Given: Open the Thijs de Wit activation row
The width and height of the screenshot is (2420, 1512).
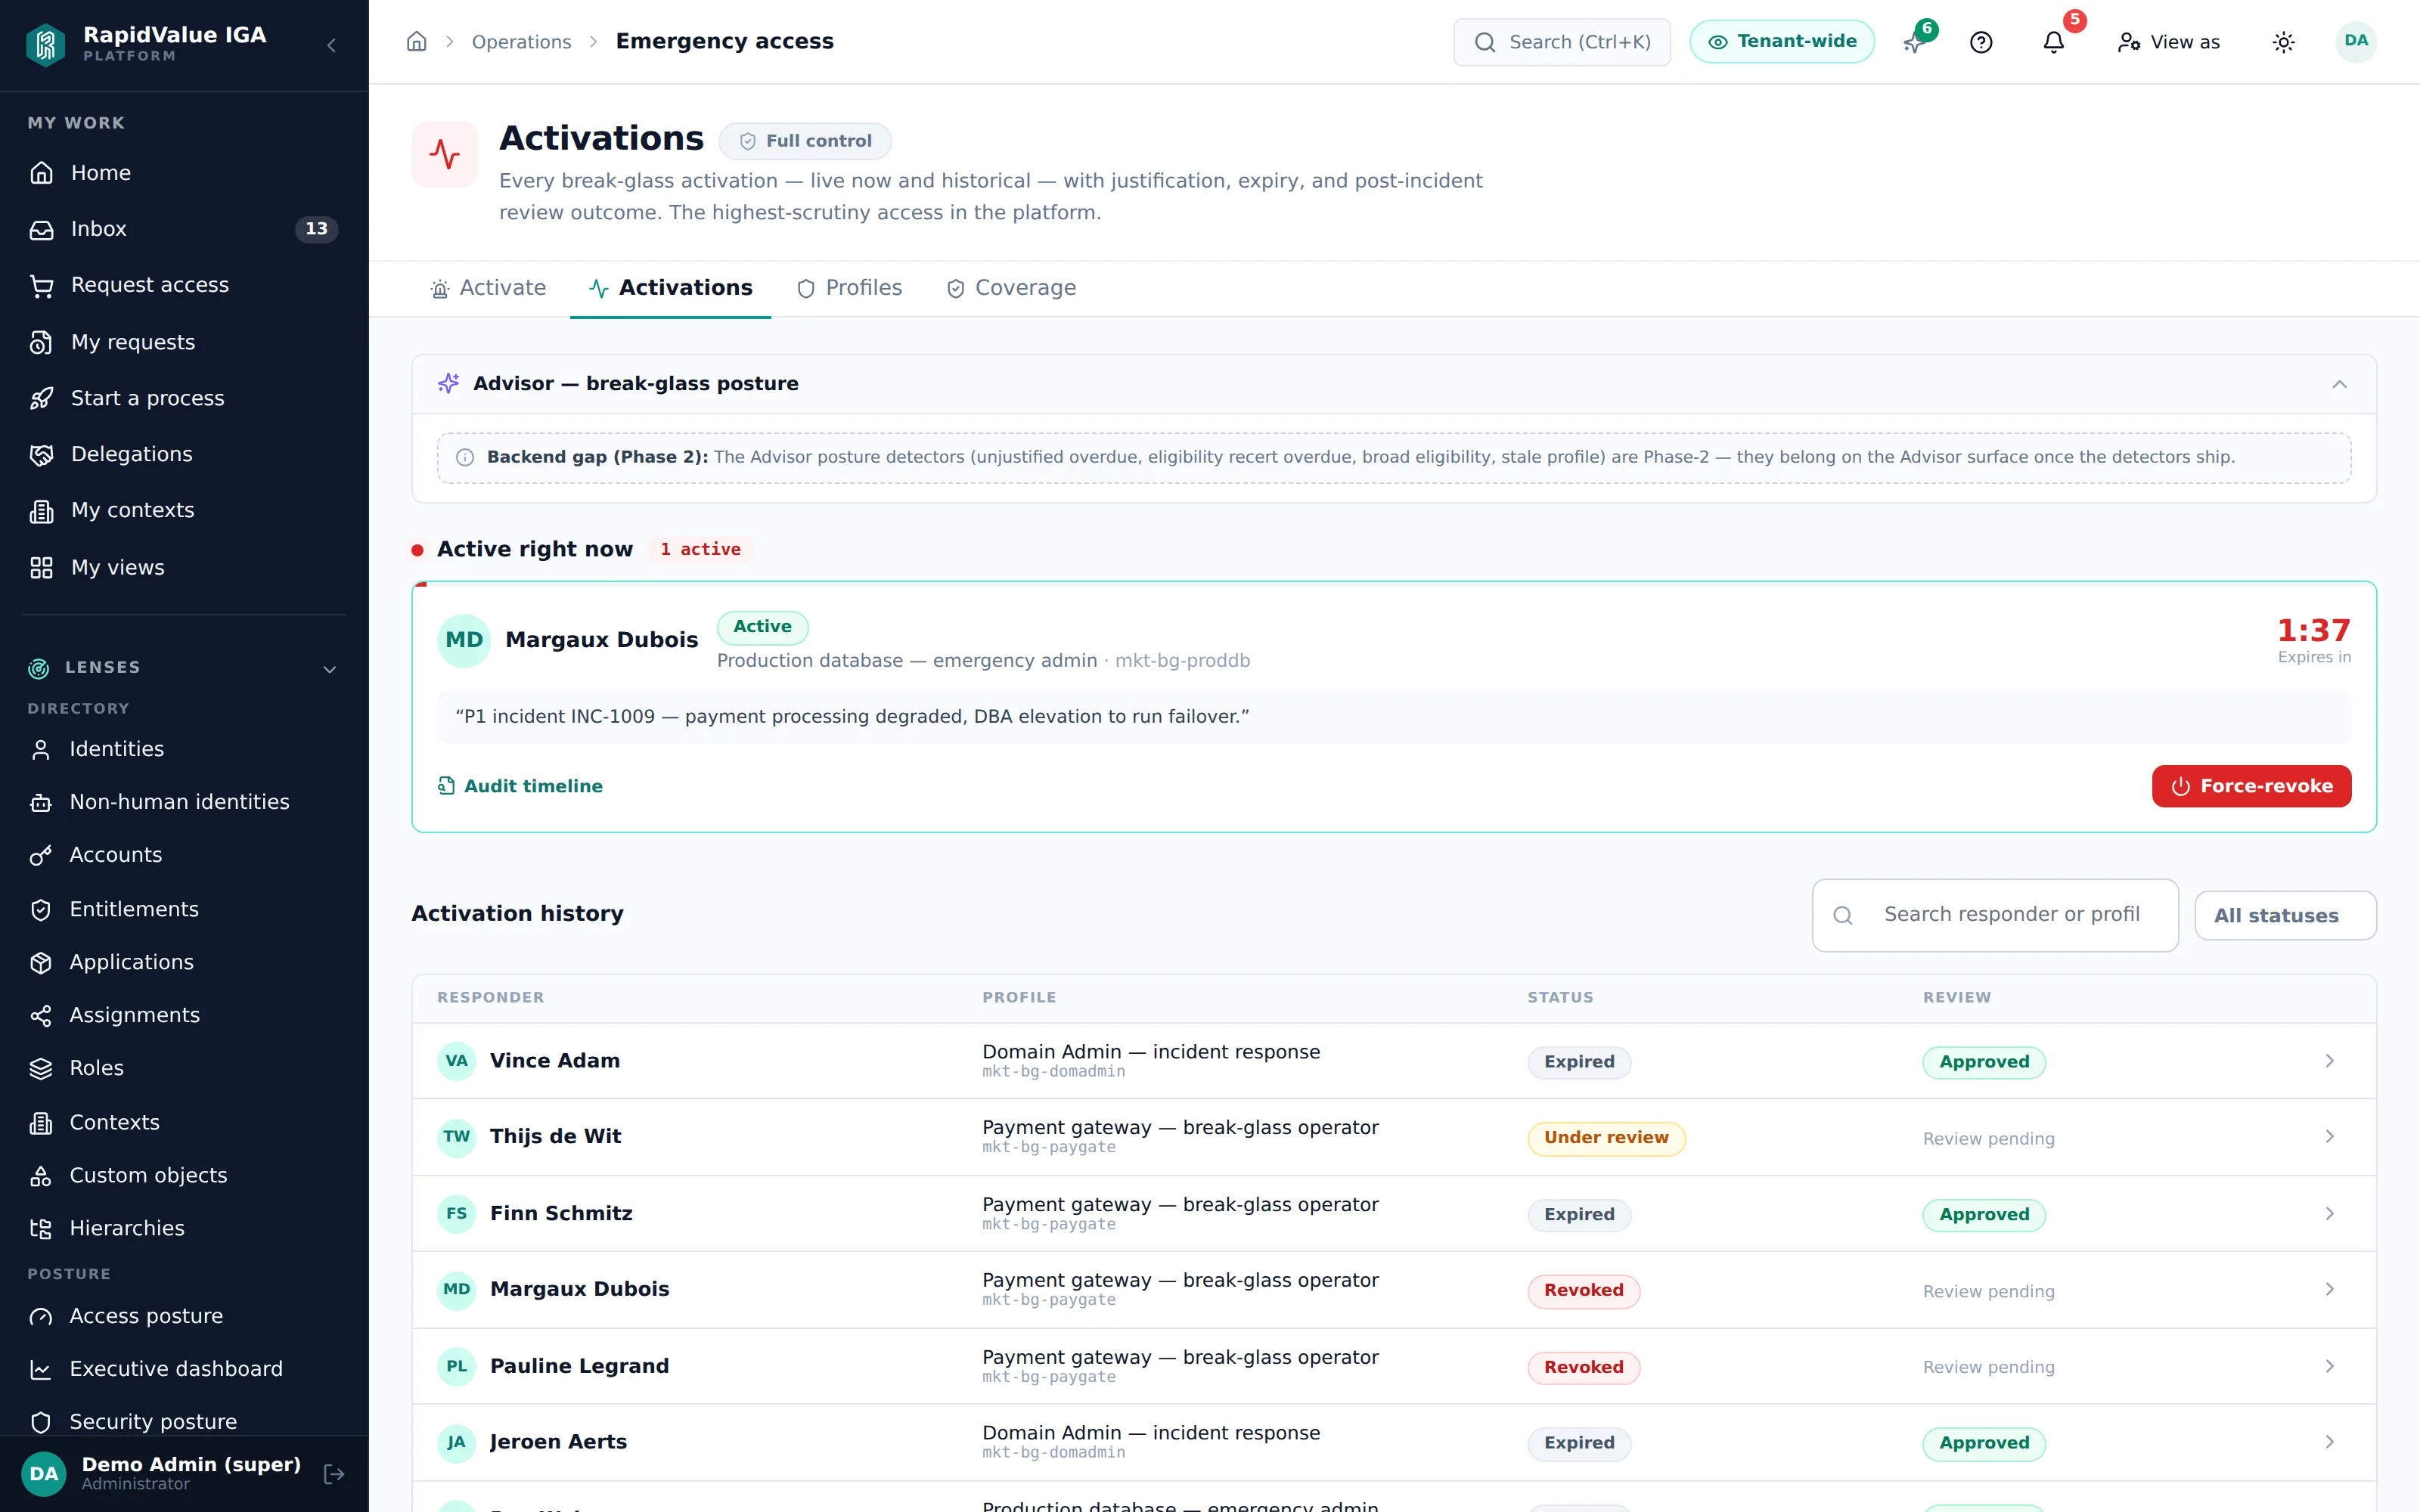Looking at the screenshot, I should [1394, 1137].
